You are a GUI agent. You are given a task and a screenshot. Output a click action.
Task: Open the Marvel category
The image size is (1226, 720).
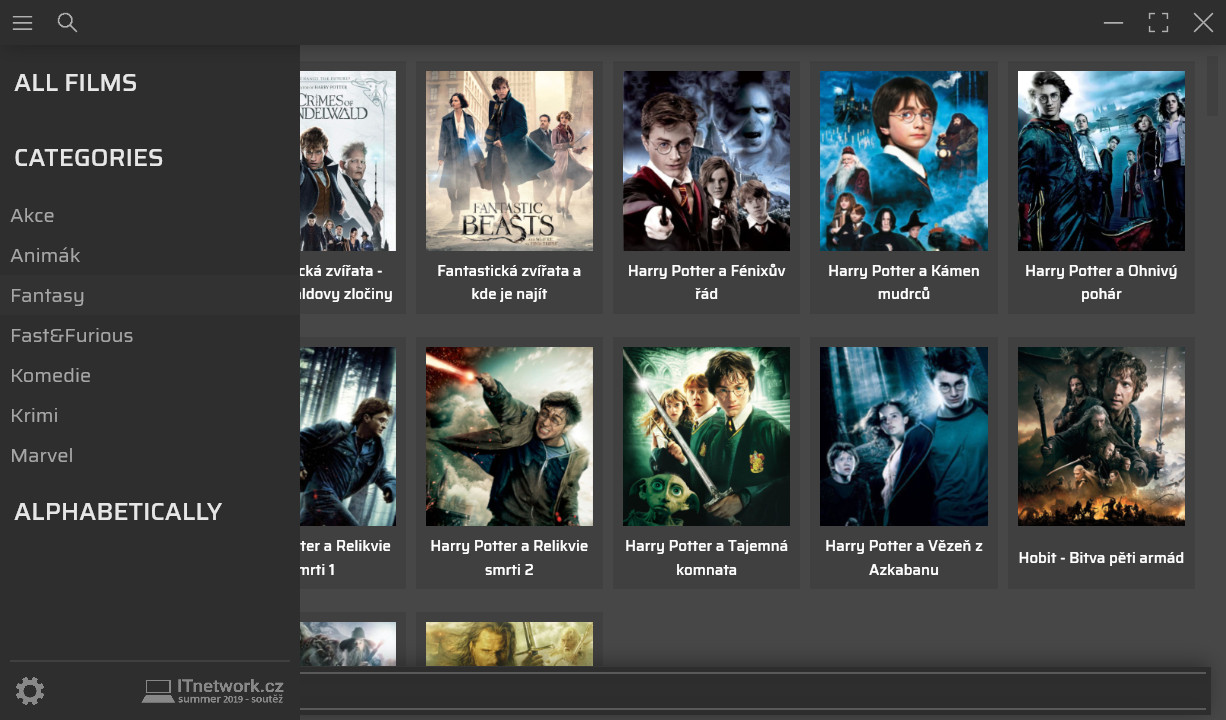point(41,456)
